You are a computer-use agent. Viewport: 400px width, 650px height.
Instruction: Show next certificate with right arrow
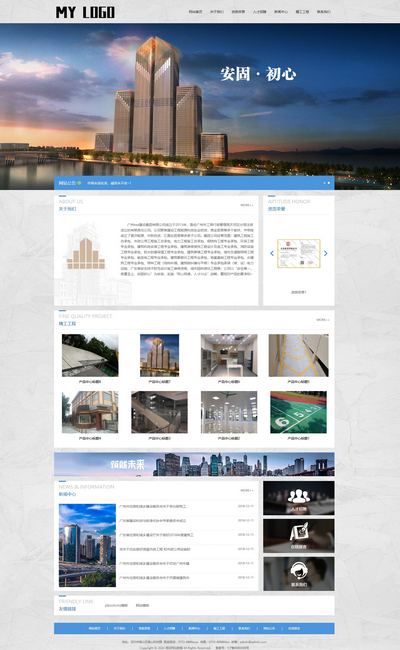(x=325, y=253)
